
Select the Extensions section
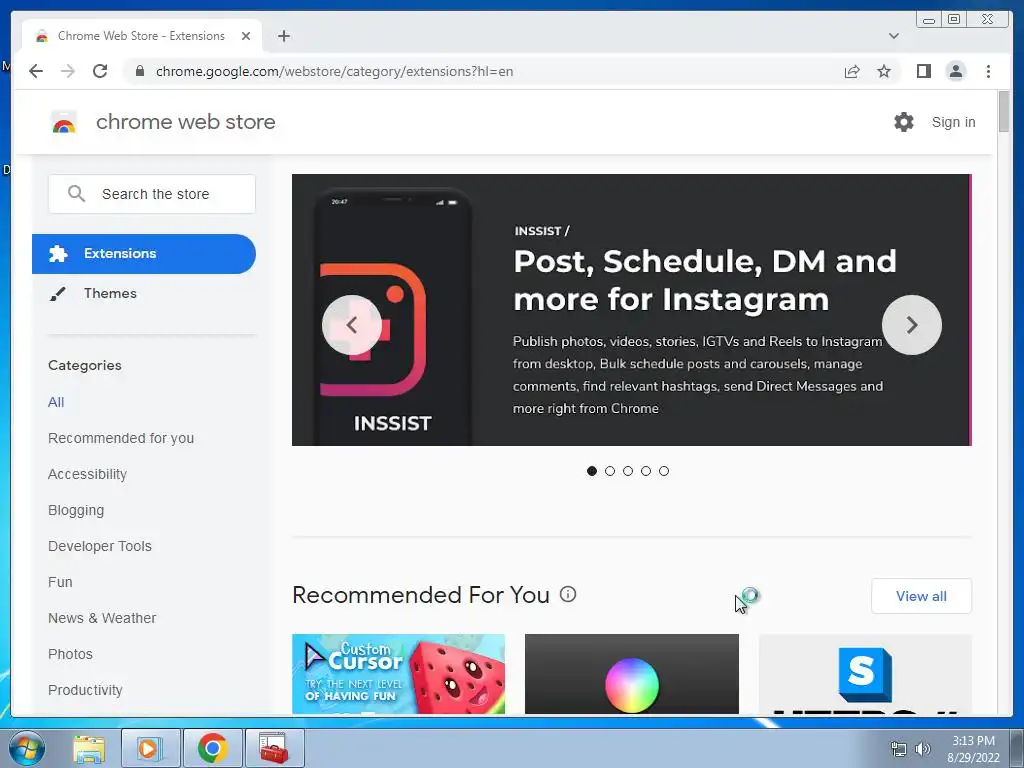click(x=144, y=254)
